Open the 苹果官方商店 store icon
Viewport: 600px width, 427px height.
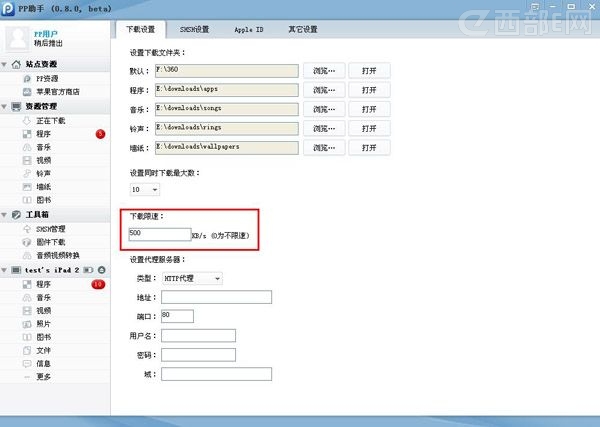(x=27, y=92)
